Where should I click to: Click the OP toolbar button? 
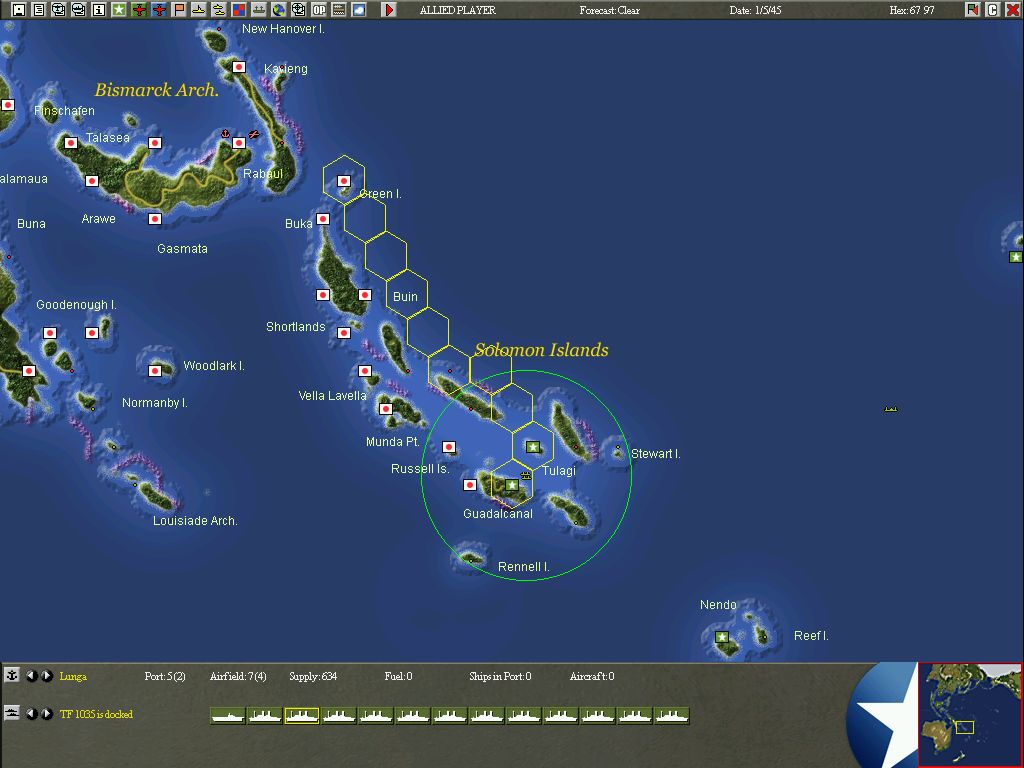tap(319, 10)
